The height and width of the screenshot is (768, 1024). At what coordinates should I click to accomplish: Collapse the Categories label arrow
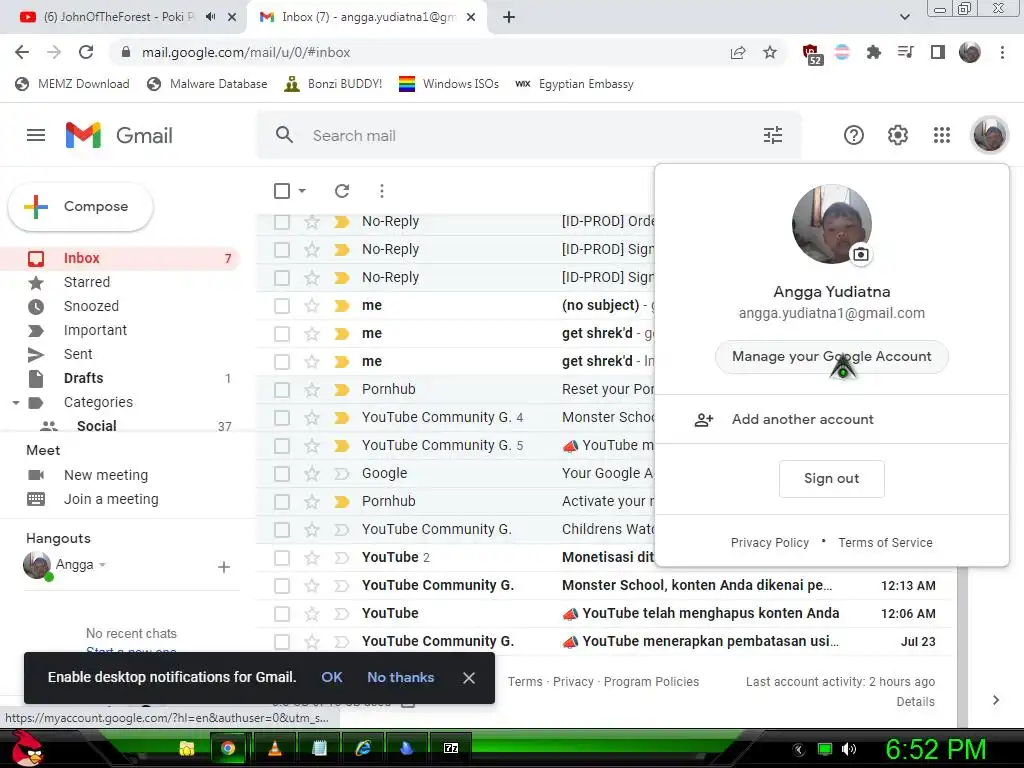pyautogui.click(x=16, y=403)
